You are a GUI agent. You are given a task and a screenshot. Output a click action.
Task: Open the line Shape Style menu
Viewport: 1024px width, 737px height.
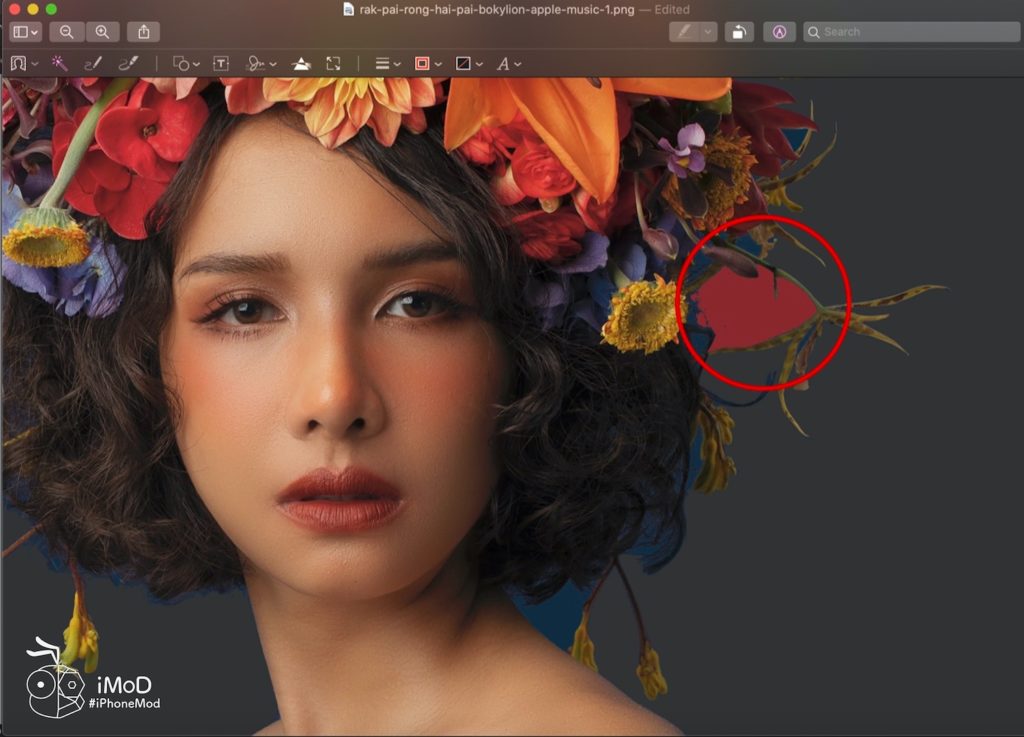tap(387, 63)
